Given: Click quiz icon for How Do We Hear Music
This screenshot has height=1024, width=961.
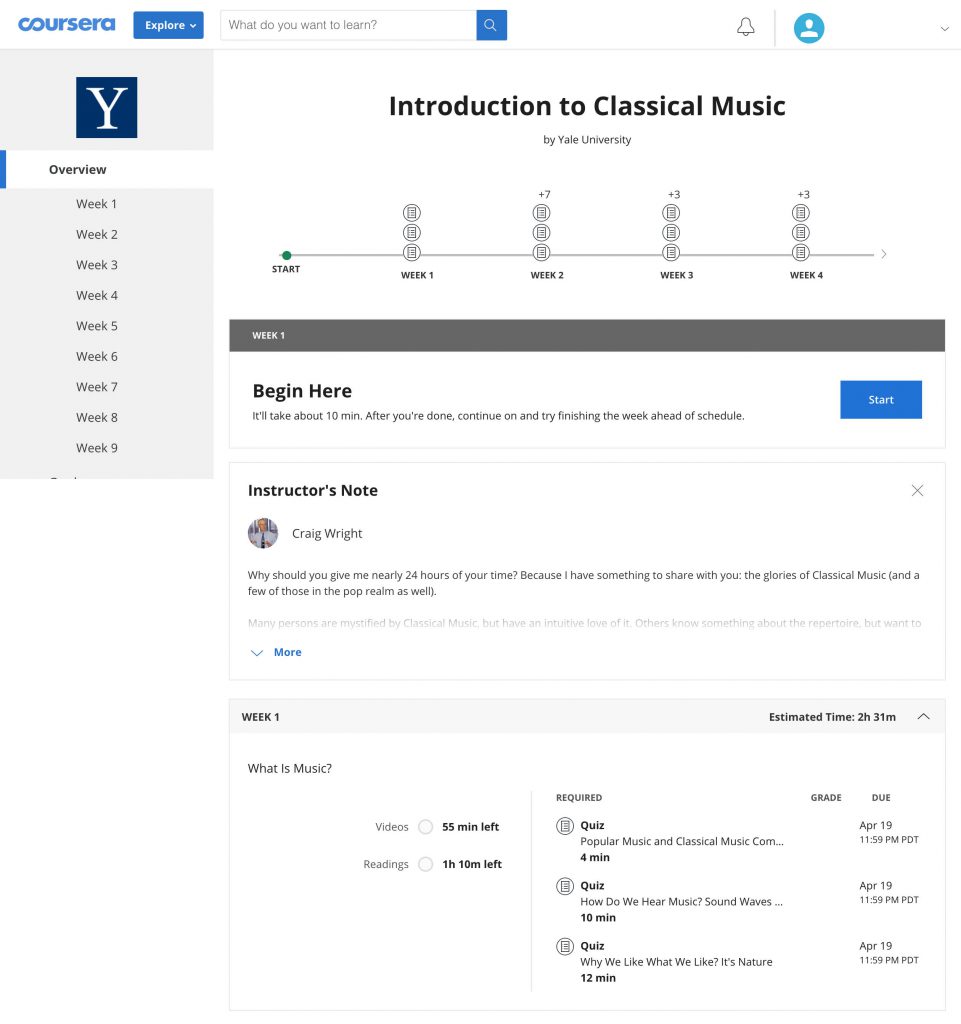Looking at the screenshot, I should [565, 886].
